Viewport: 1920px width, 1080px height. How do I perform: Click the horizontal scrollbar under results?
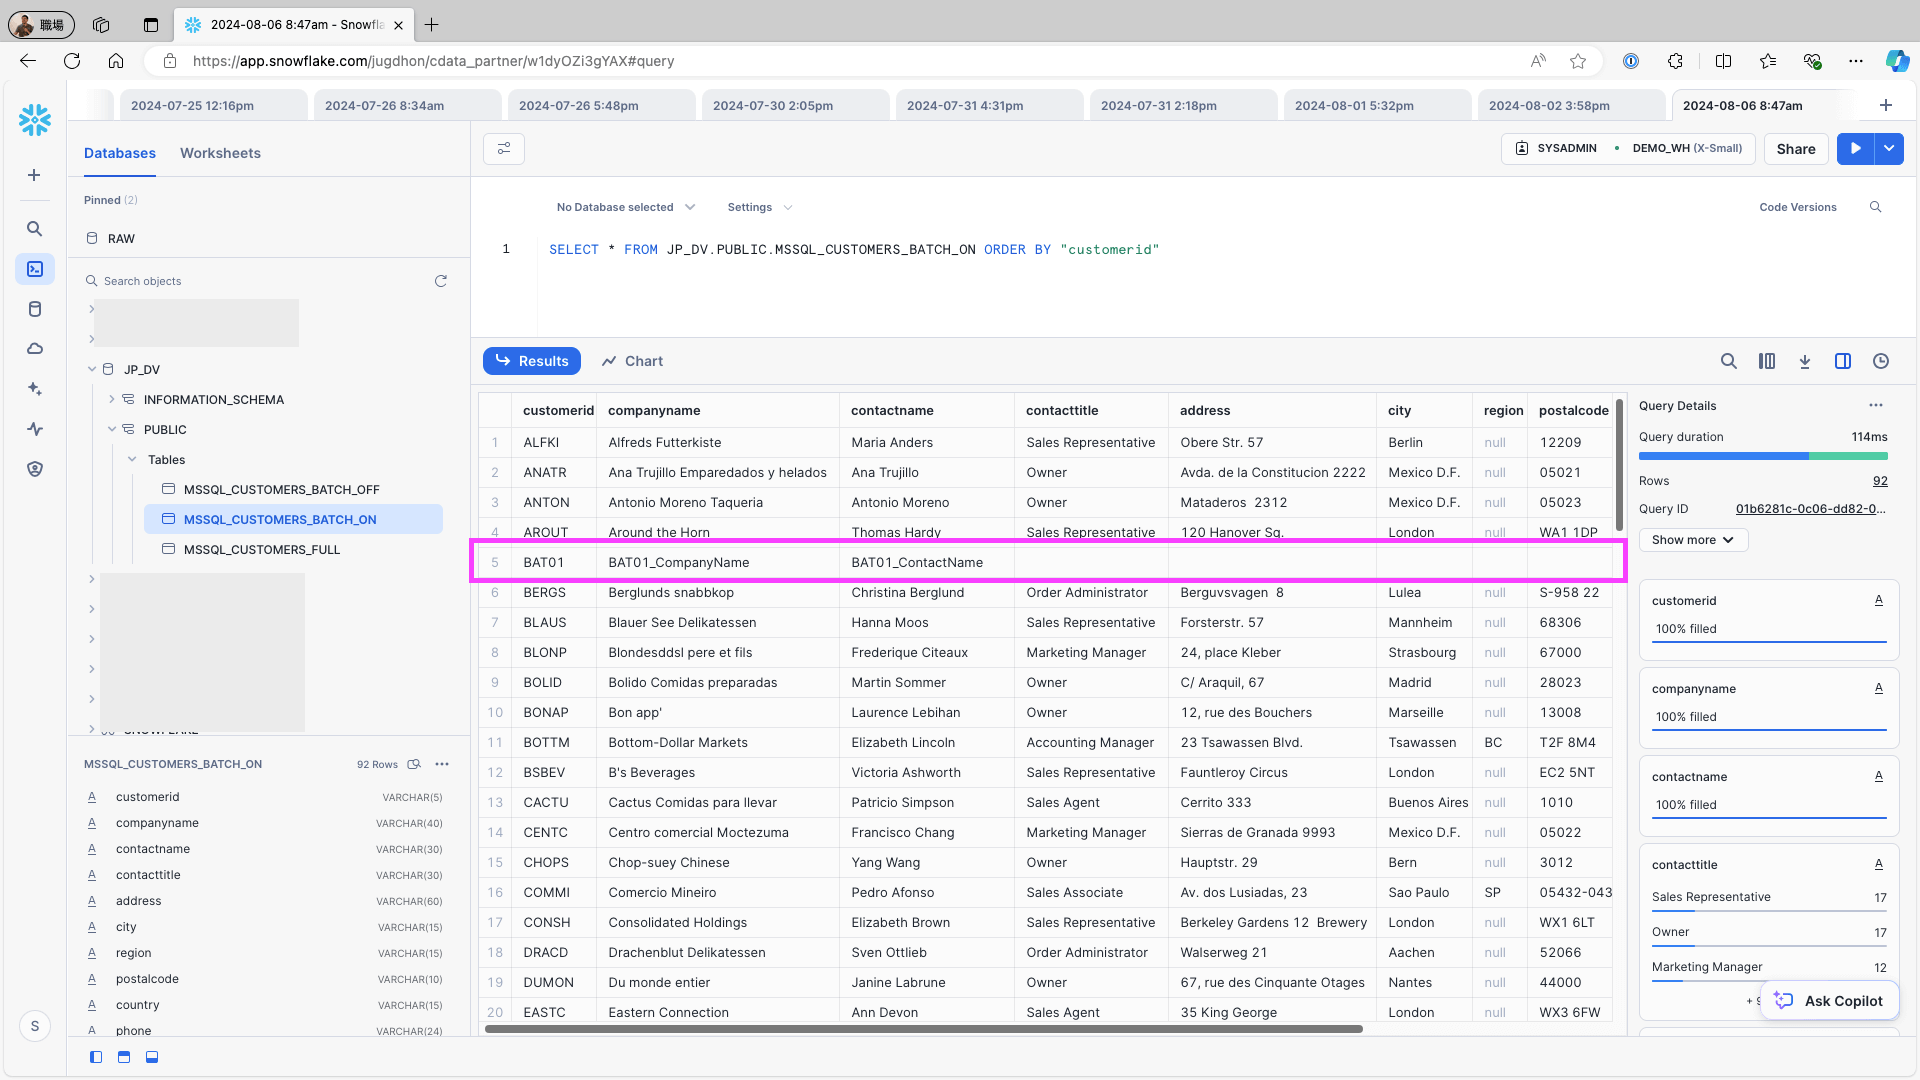pos(923,1029)
